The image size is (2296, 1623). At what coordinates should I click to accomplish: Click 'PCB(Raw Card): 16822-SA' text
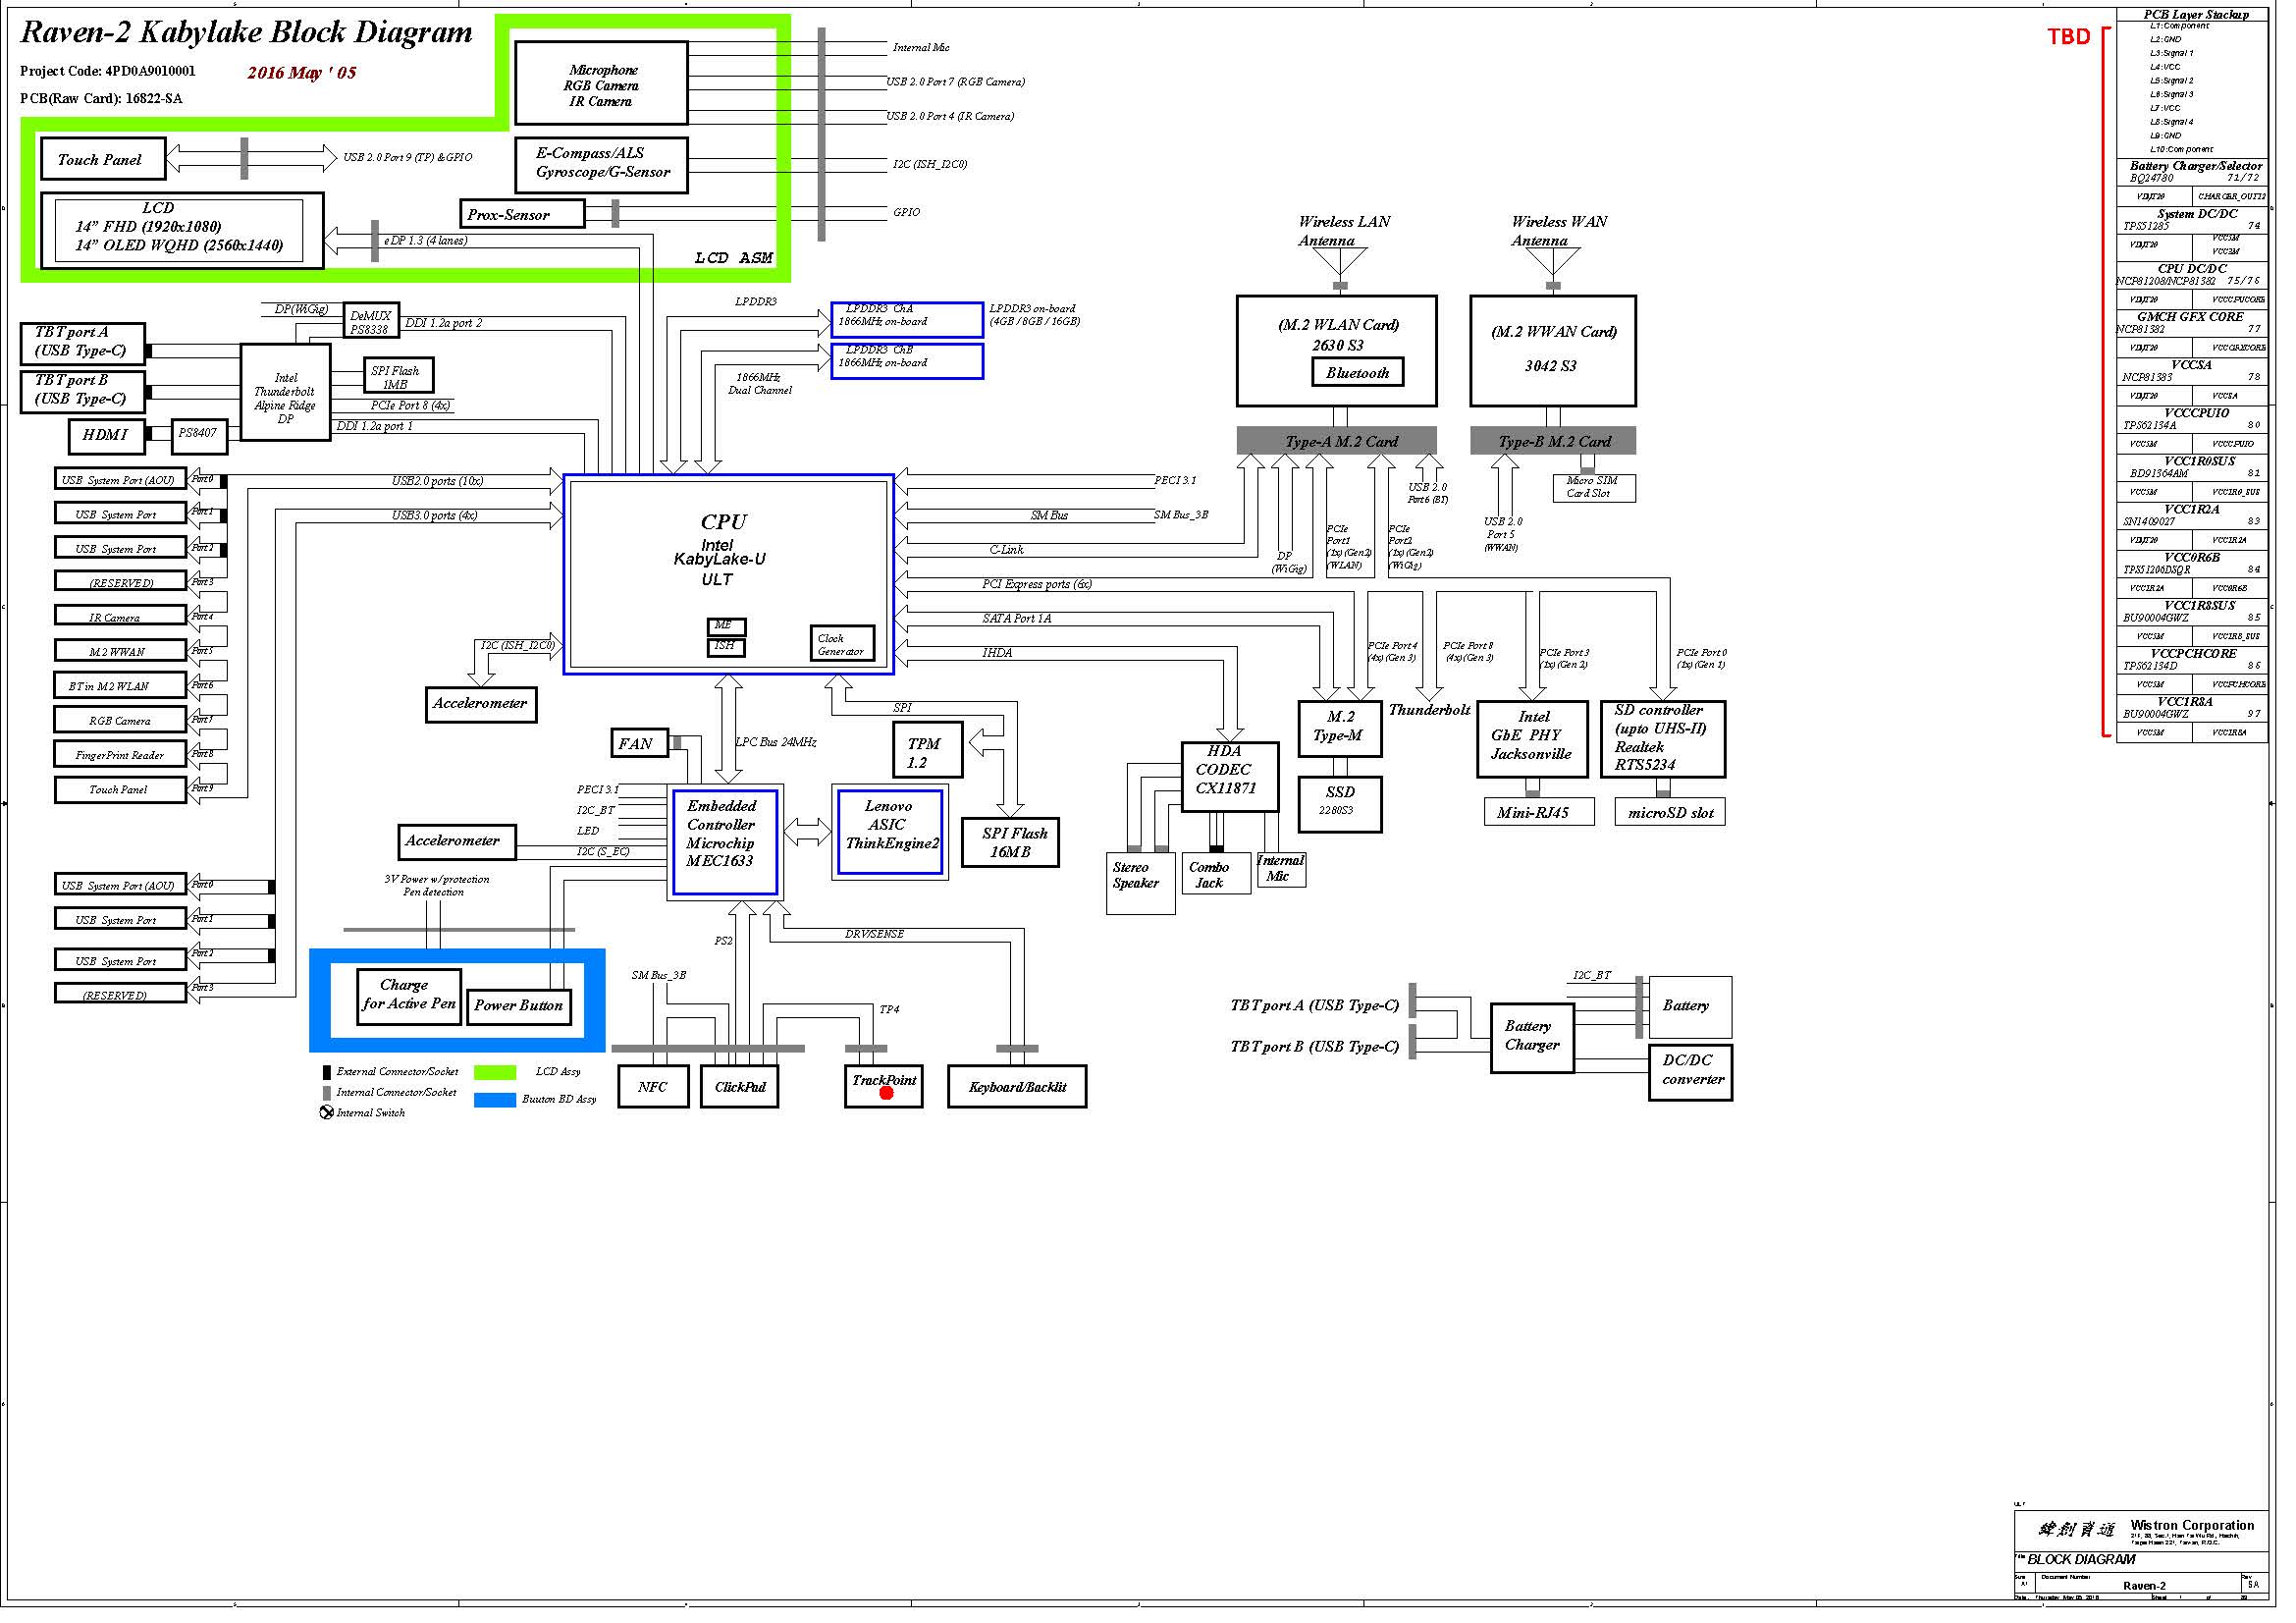click(x=102, y=99)
